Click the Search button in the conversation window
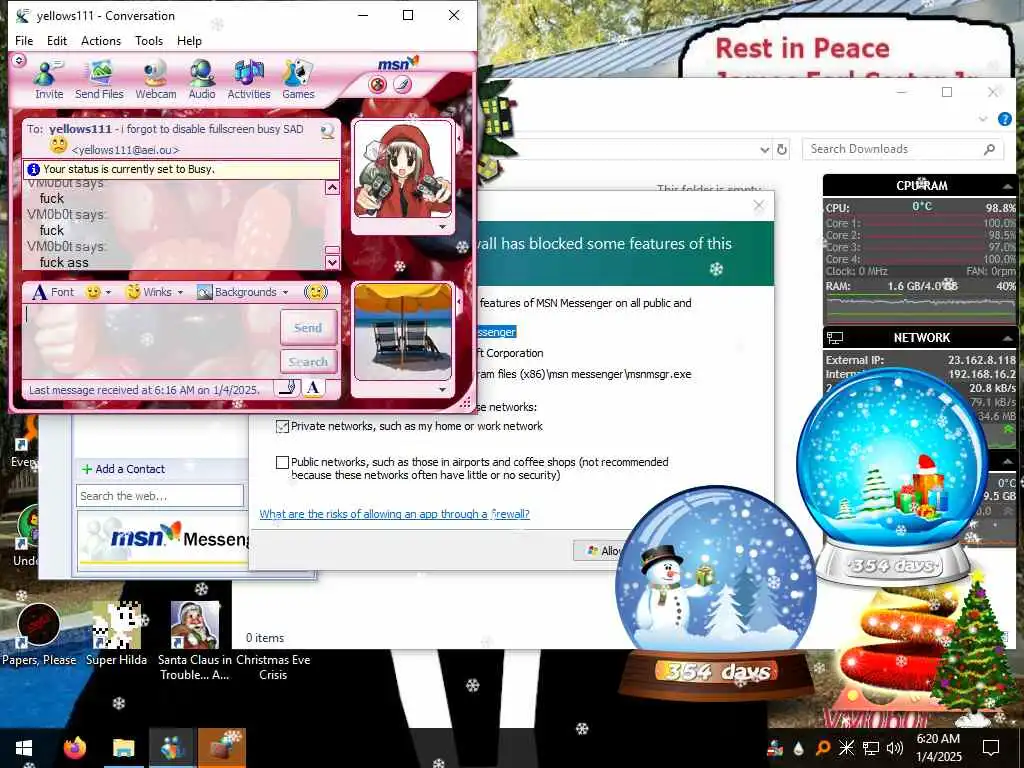The width and height of the screenshot is (1024, 768). click(x=308, y=361)
